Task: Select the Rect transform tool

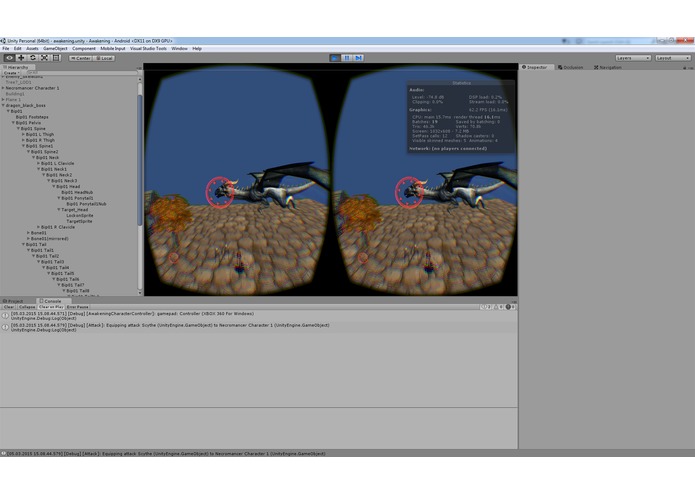Action: coord(56,58)
